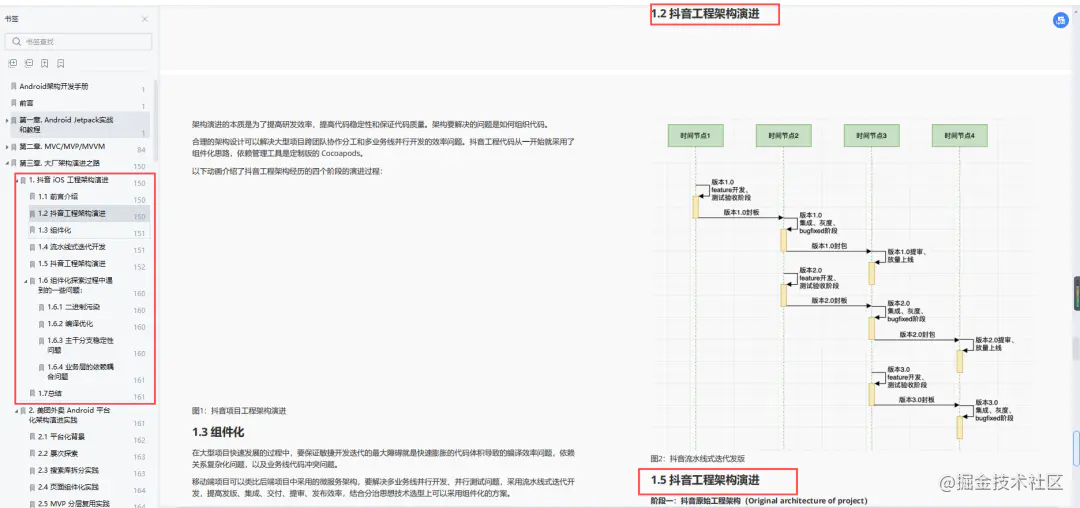Open 第二章. MVC/MVP/MVVM bookmark

(62, 147)
